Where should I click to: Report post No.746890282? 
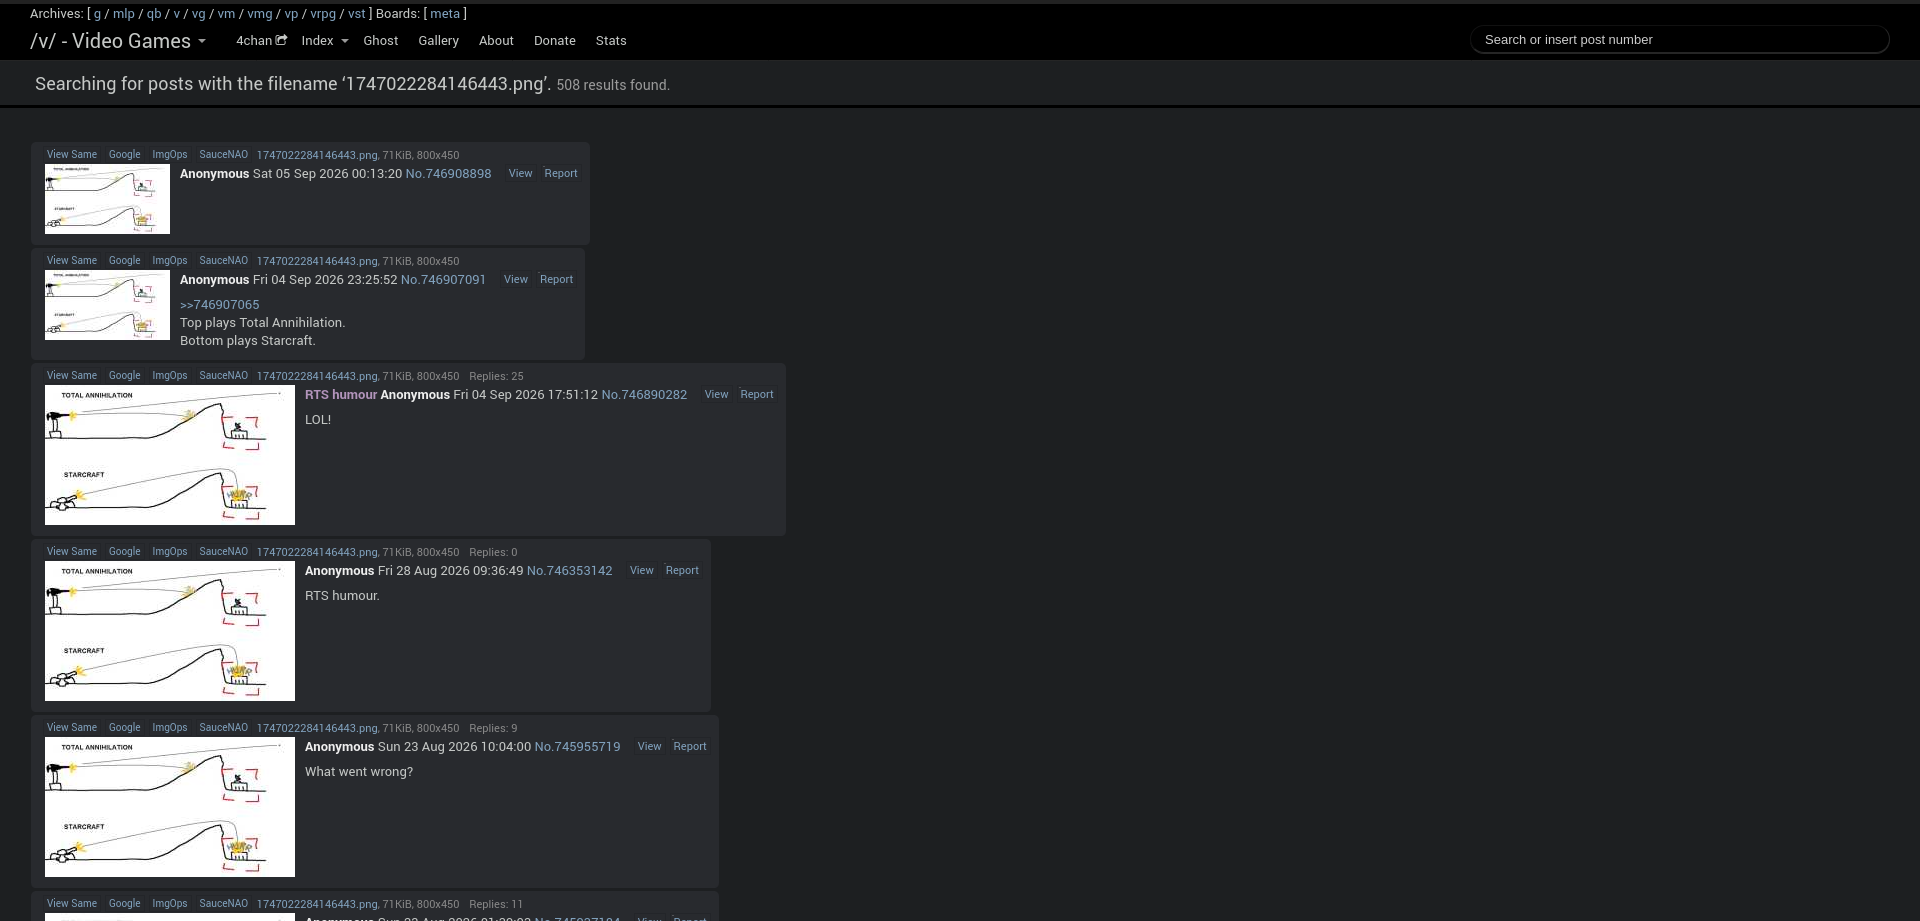tap(757, 394)
